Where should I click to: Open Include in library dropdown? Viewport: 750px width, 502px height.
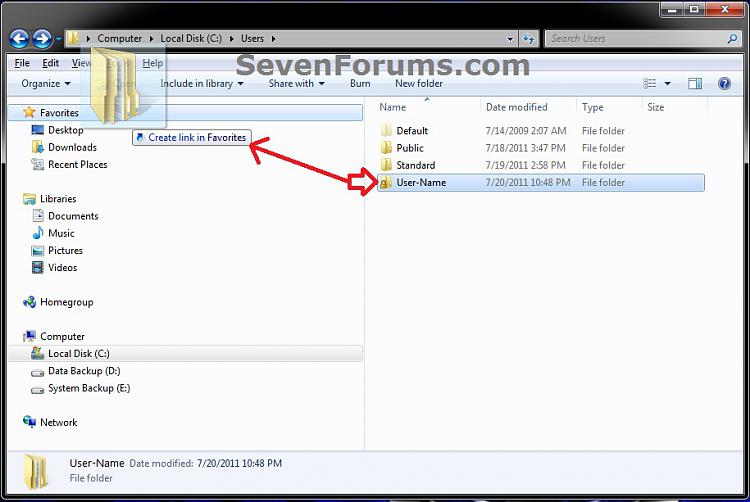202,84
